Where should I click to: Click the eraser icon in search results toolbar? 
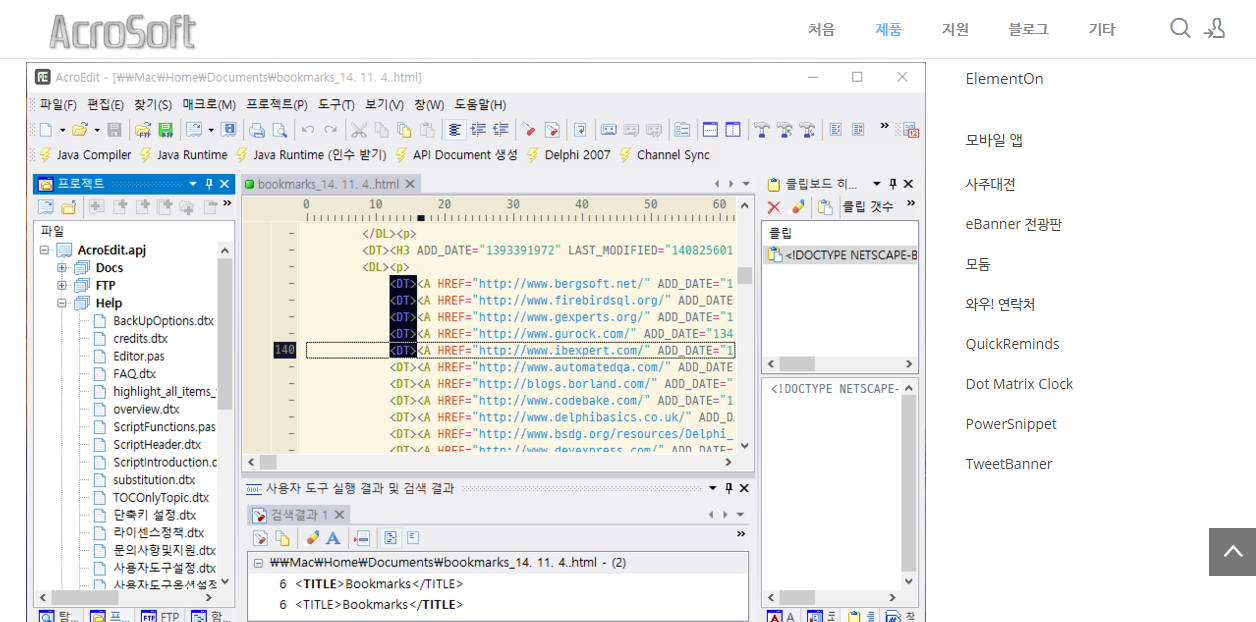pyautogui.click(x=312, y=538)
